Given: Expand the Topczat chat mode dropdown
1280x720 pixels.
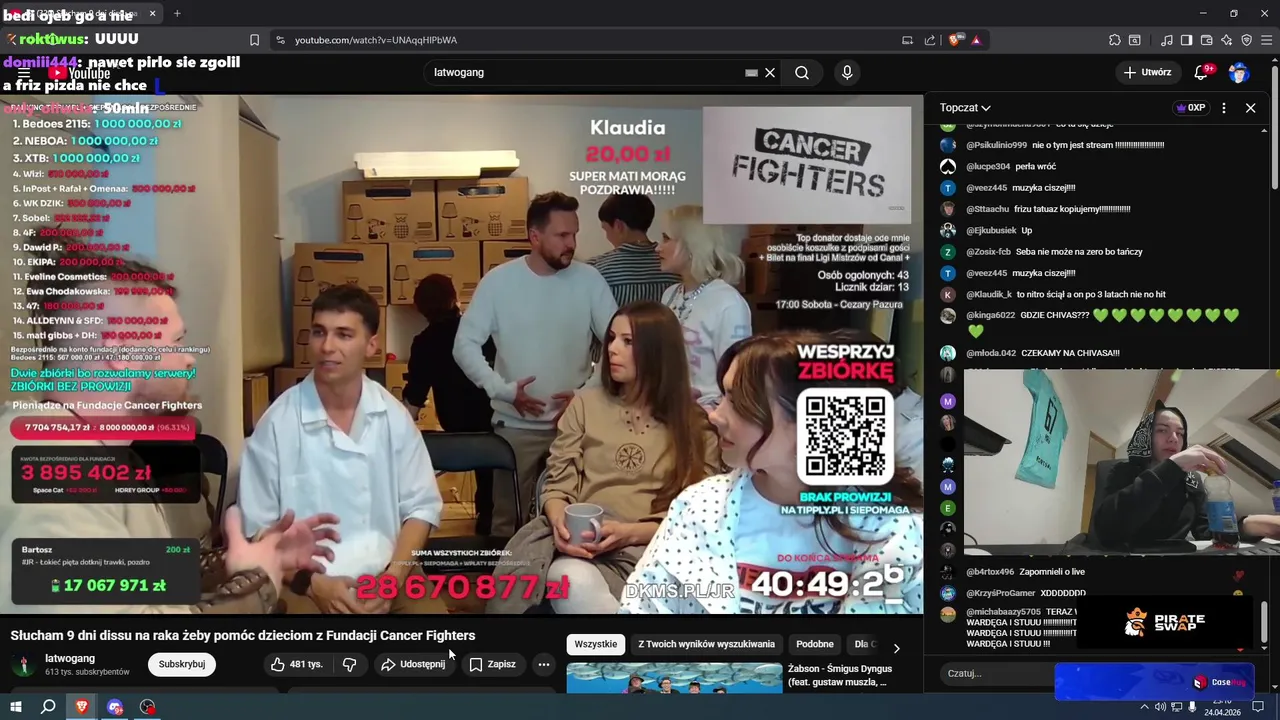Looking at the screenshot, I should coord(965,108).
